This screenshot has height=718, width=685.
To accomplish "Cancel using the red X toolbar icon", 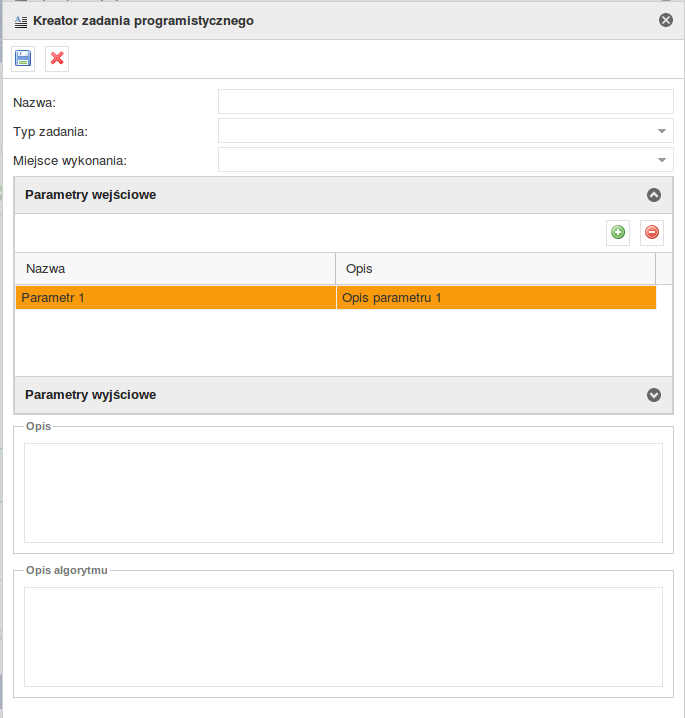I will click(57, 59).
